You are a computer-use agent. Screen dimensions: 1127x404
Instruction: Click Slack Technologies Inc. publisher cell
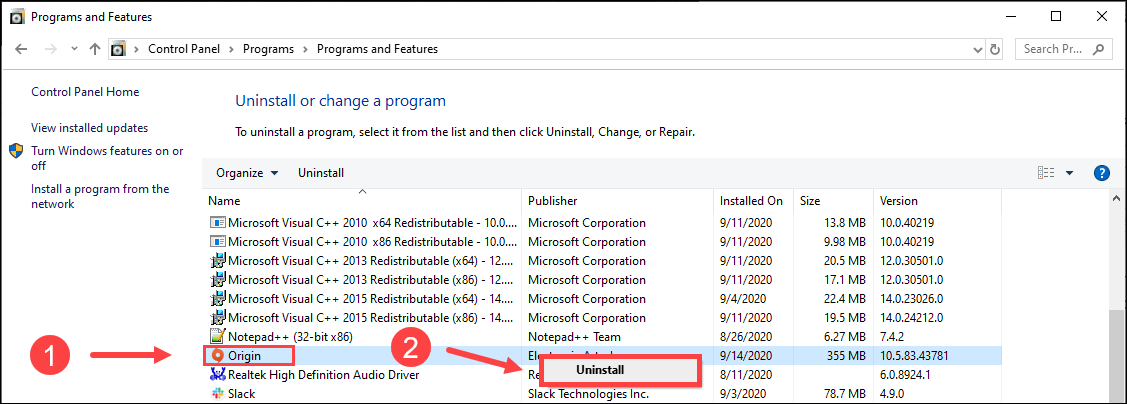(589, 393)
